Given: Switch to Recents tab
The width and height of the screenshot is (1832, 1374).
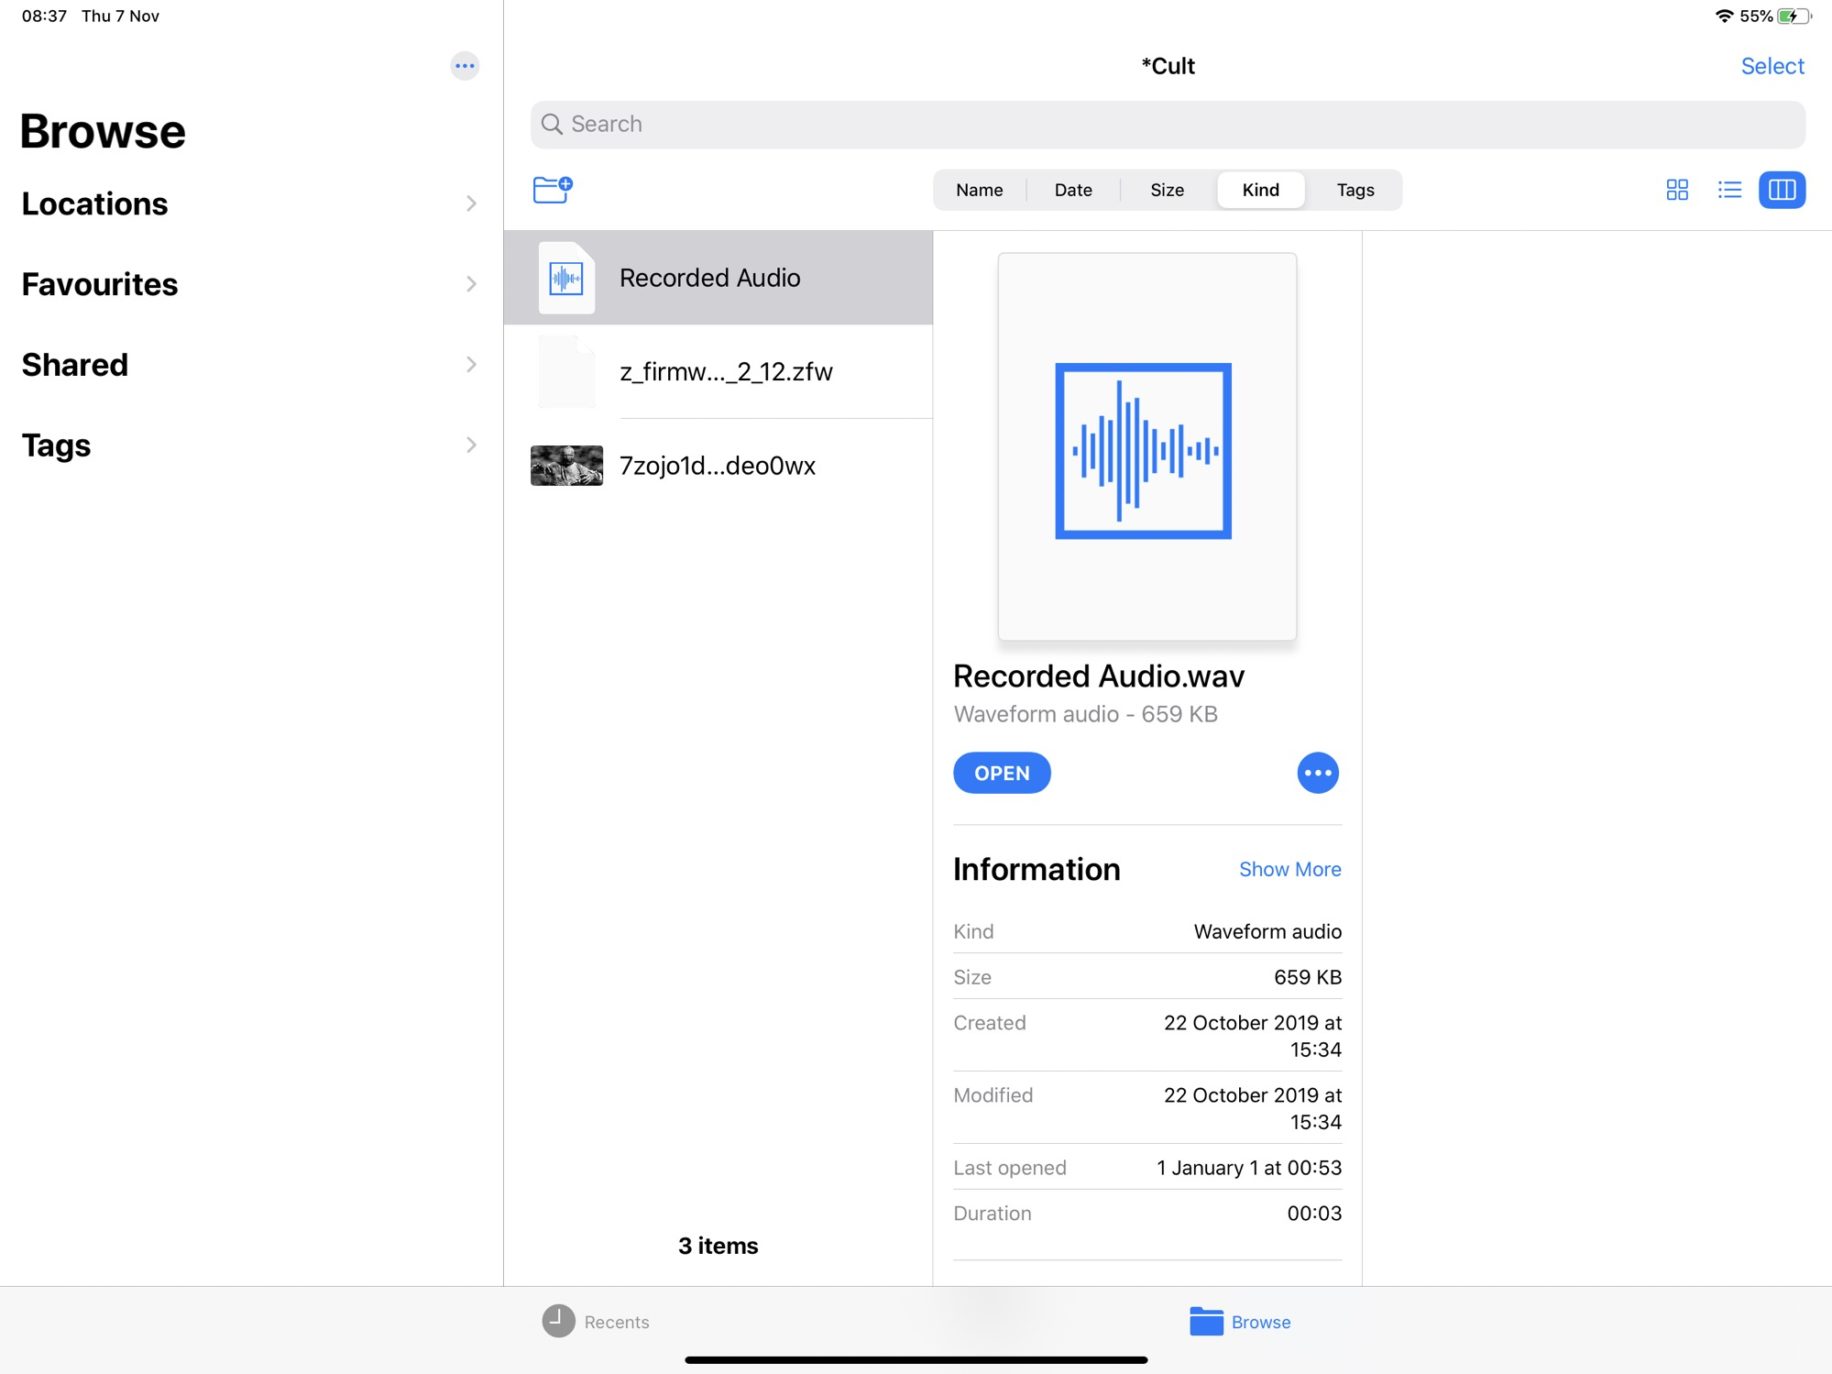Looking at the screenshot, I should pos(596,1321).
